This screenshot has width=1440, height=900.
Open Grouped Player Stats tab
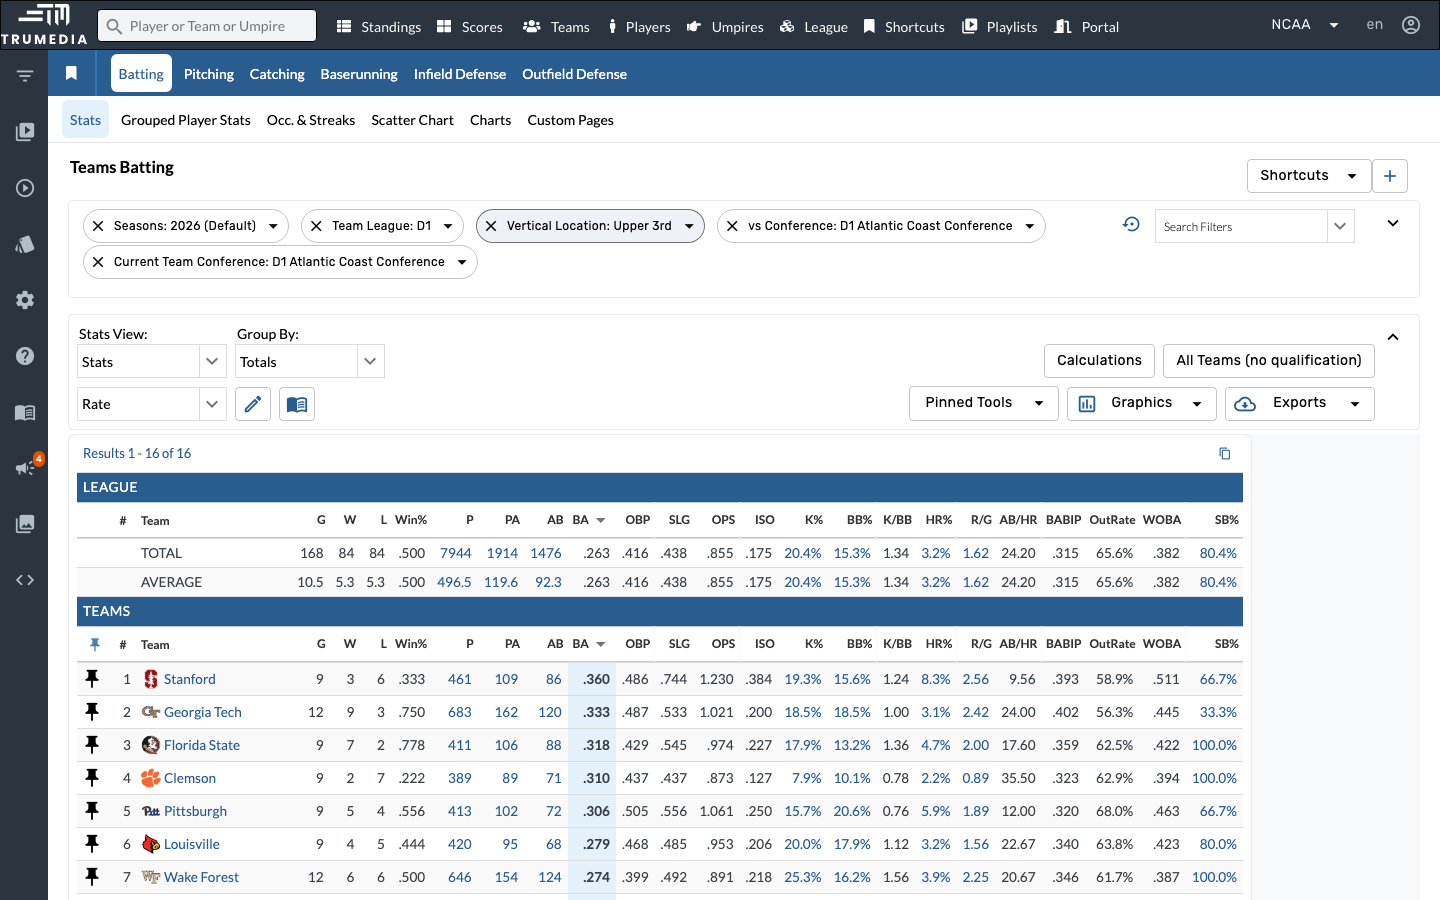(186, 120)
